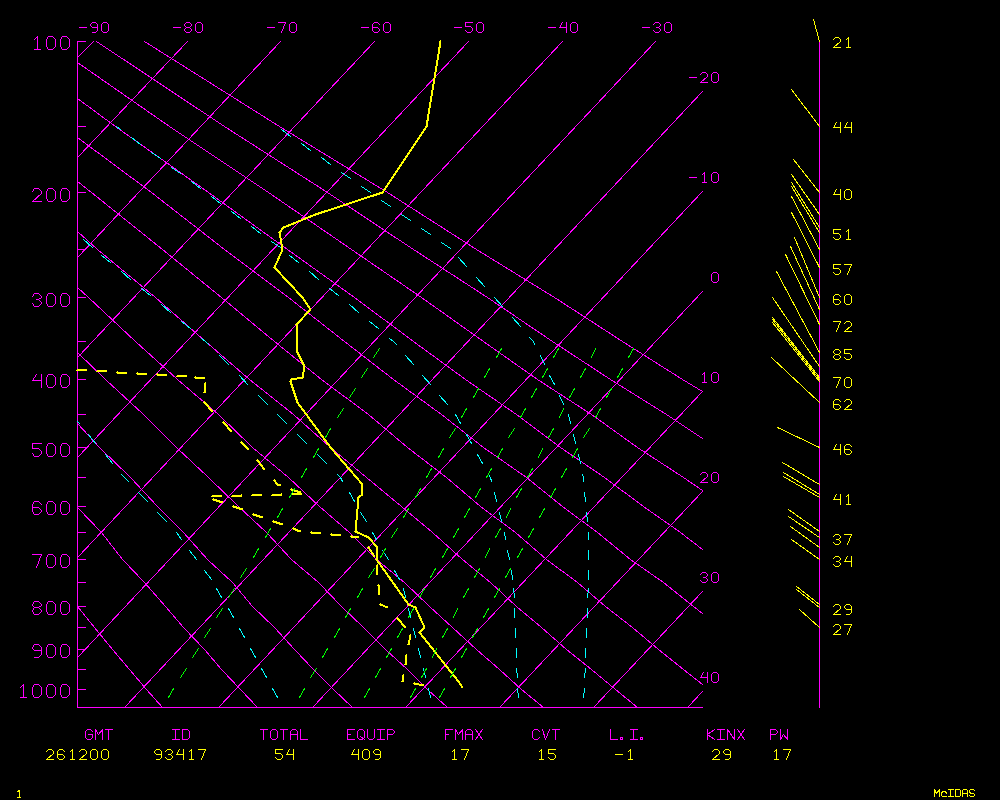Click the station ID value 93417
The width and height of the screenshot is (1000, 800).
point(181,755)
